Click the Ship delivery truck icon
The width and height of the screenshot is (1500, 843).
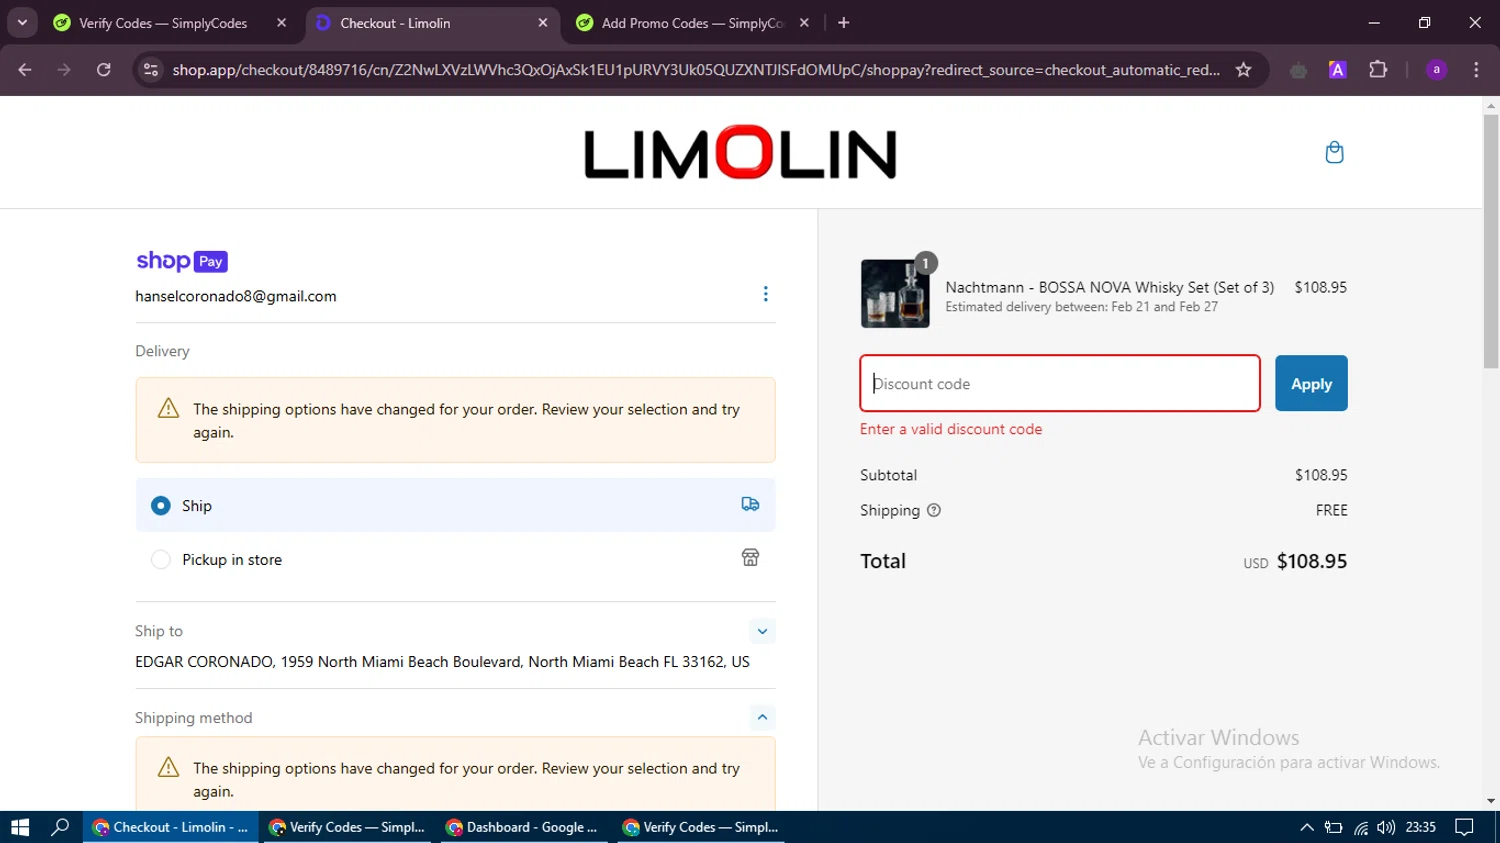pos(750,504)
